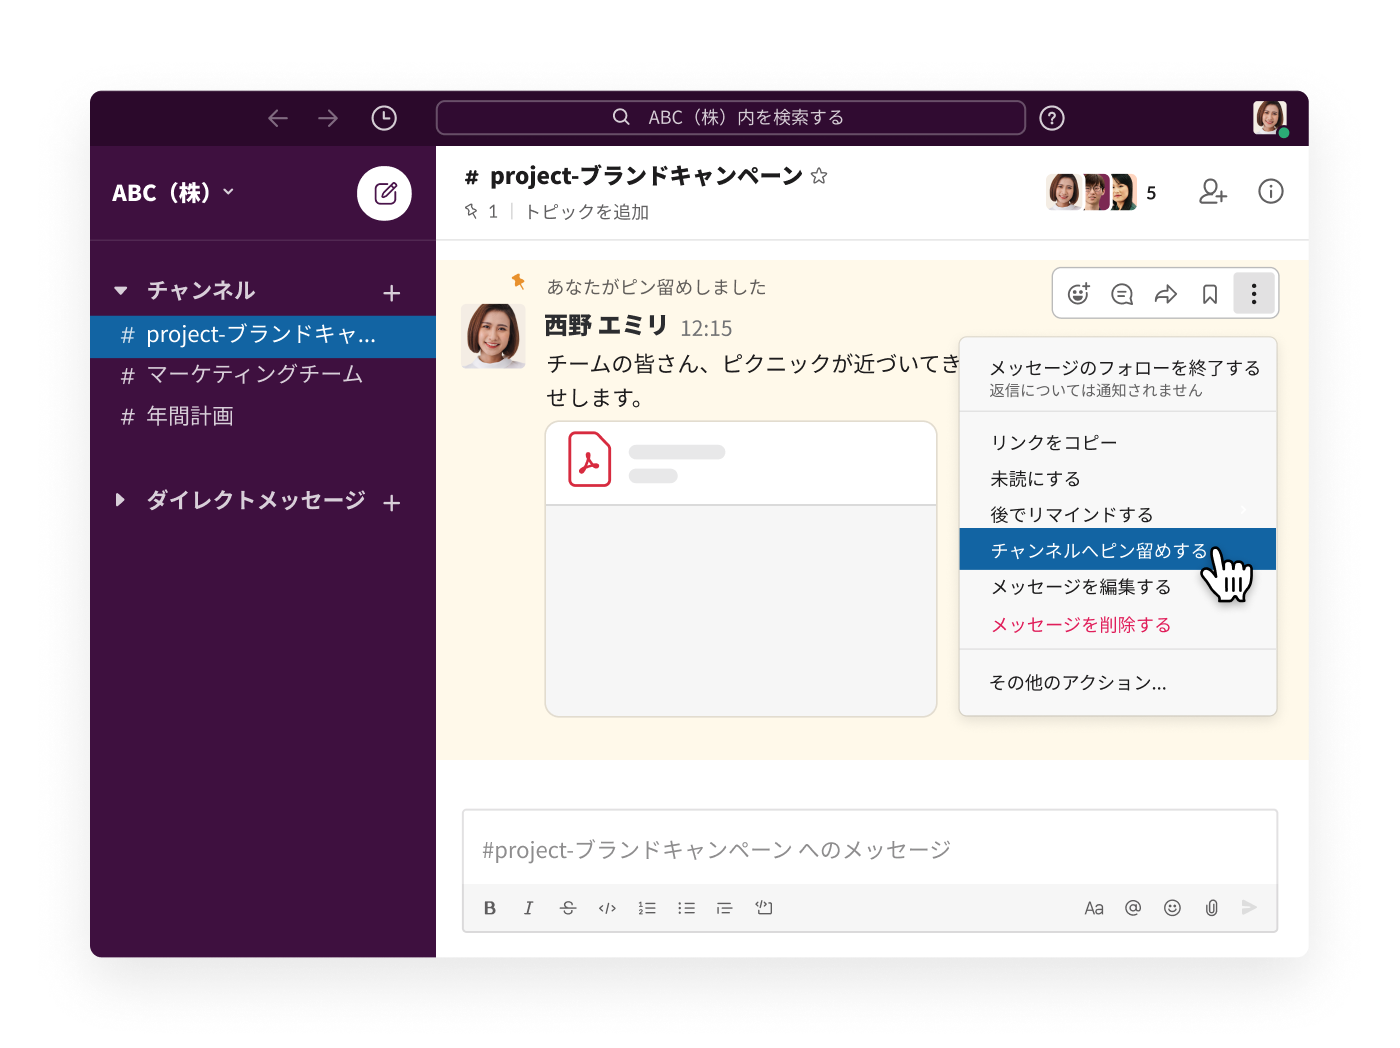Viewport: 1400px width, 1048px height.
Task: Star the project-ブランドキャンペーン channel
Action: [x=819, y=175]
